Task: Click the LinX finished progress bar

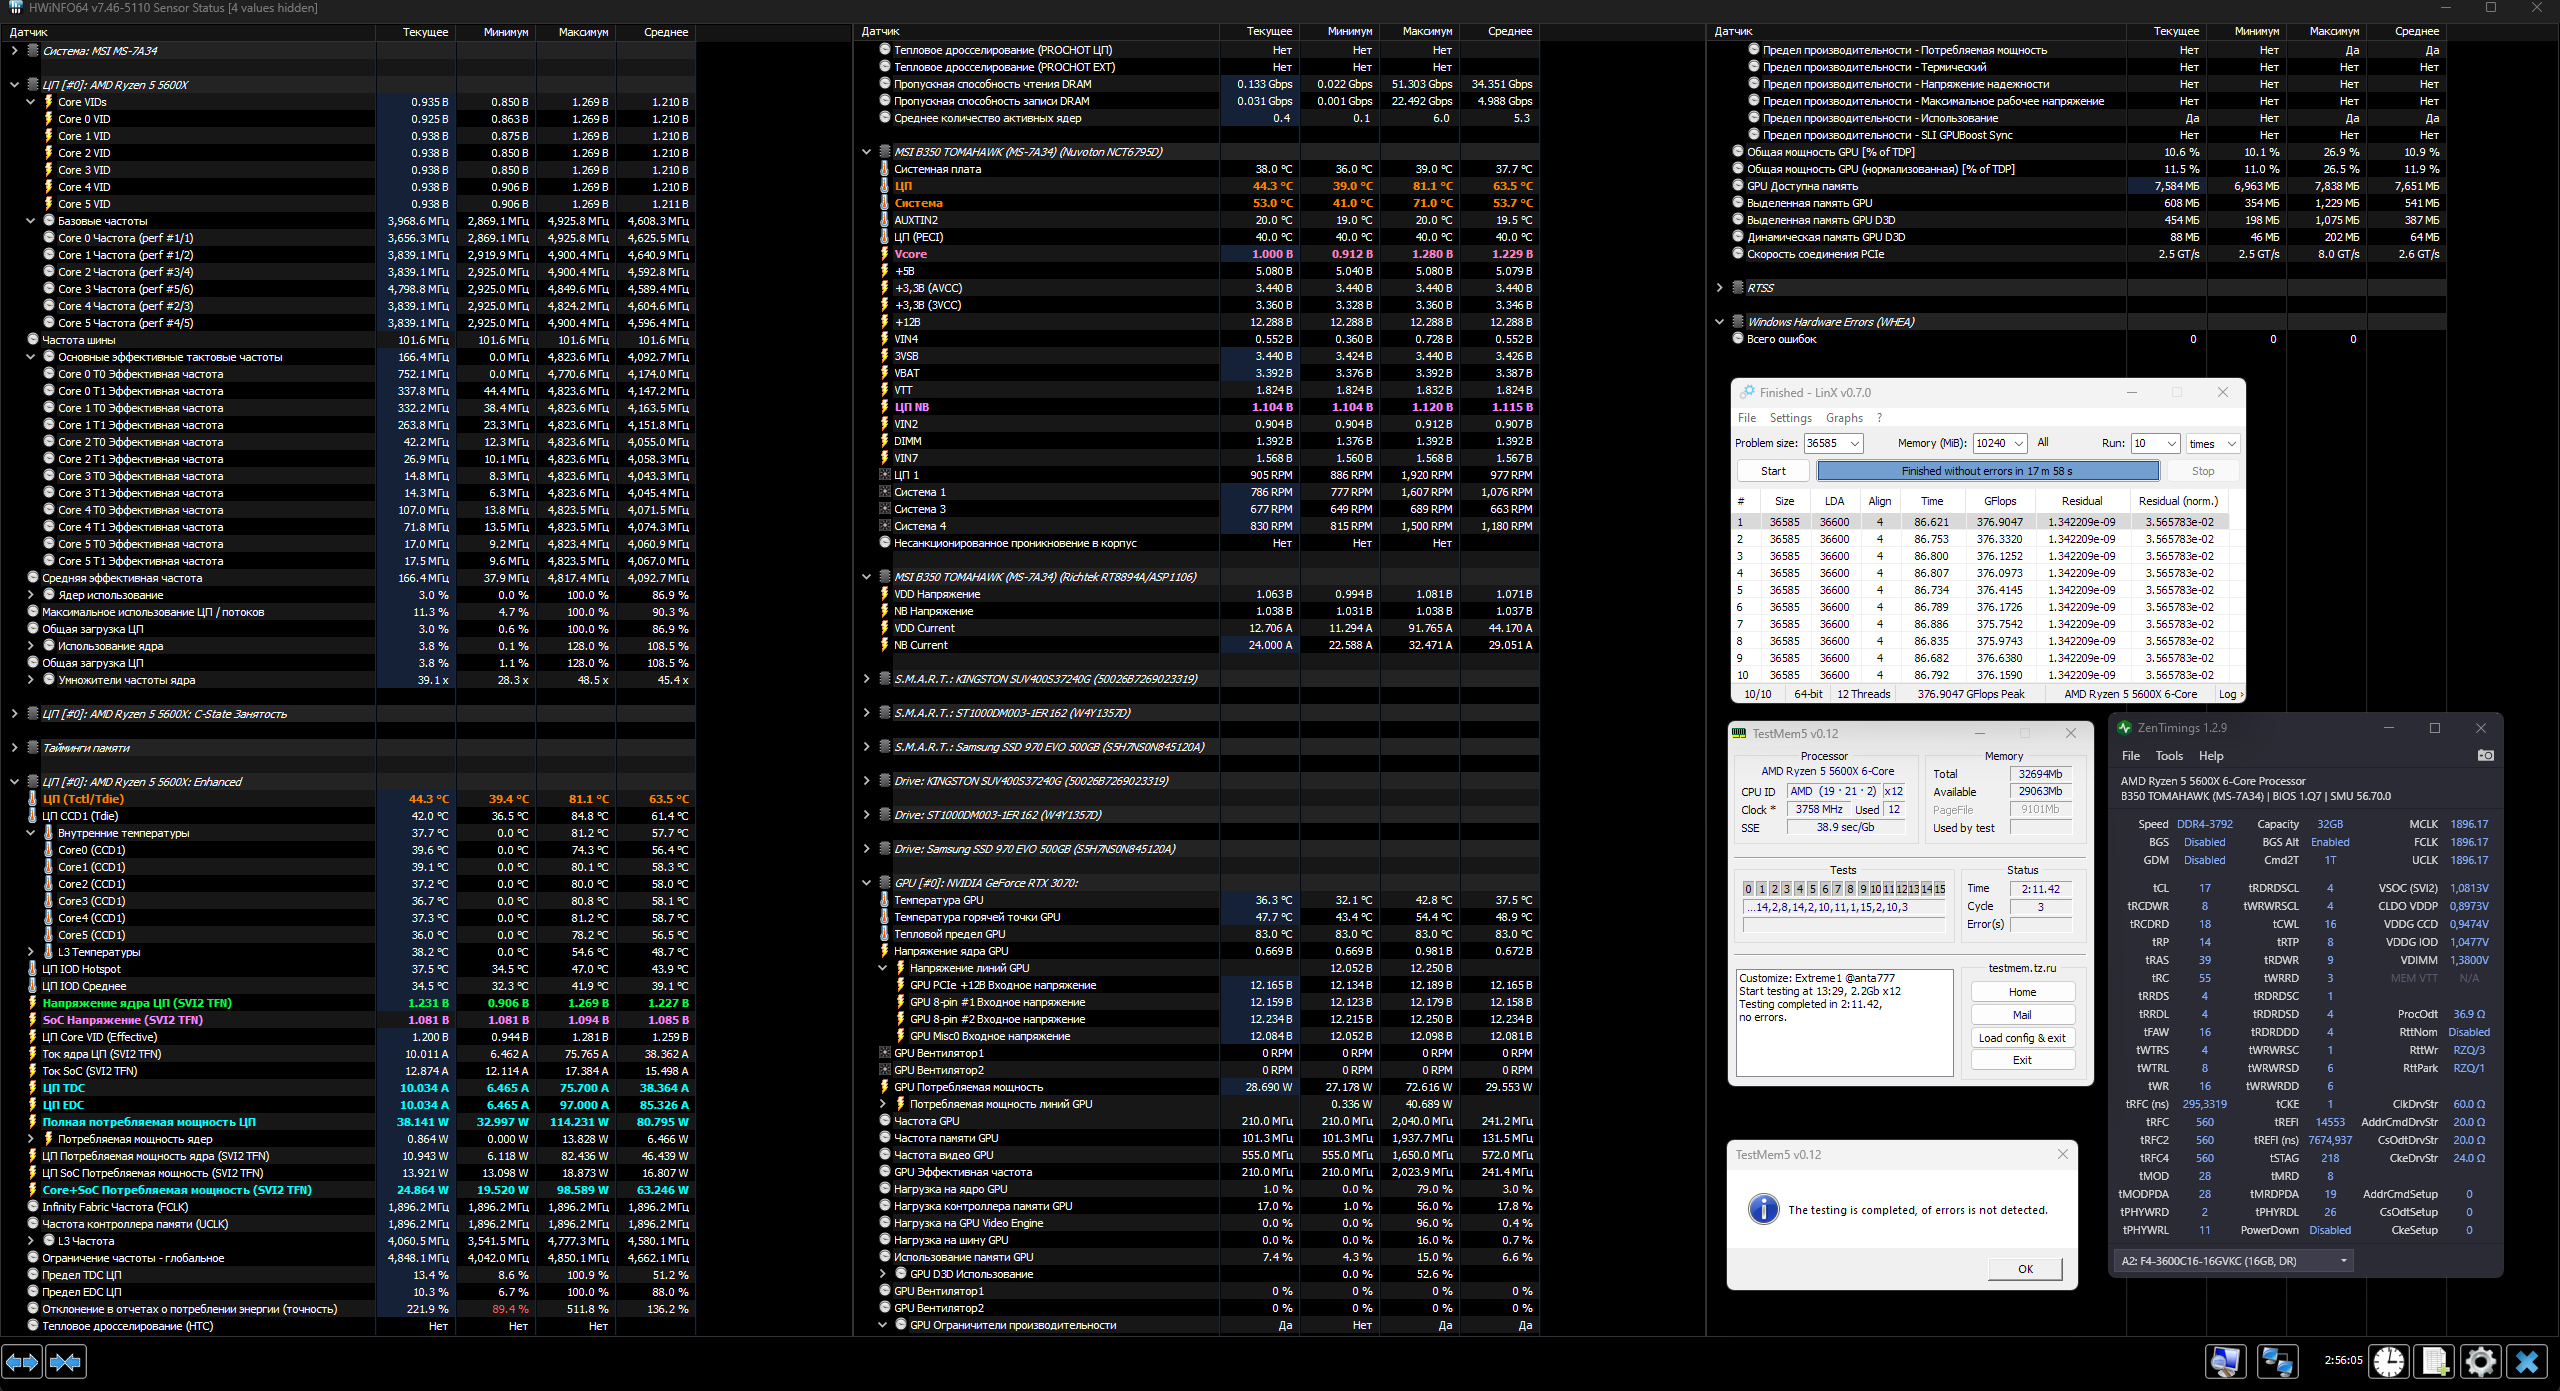Action: (x=1987, y=471)
